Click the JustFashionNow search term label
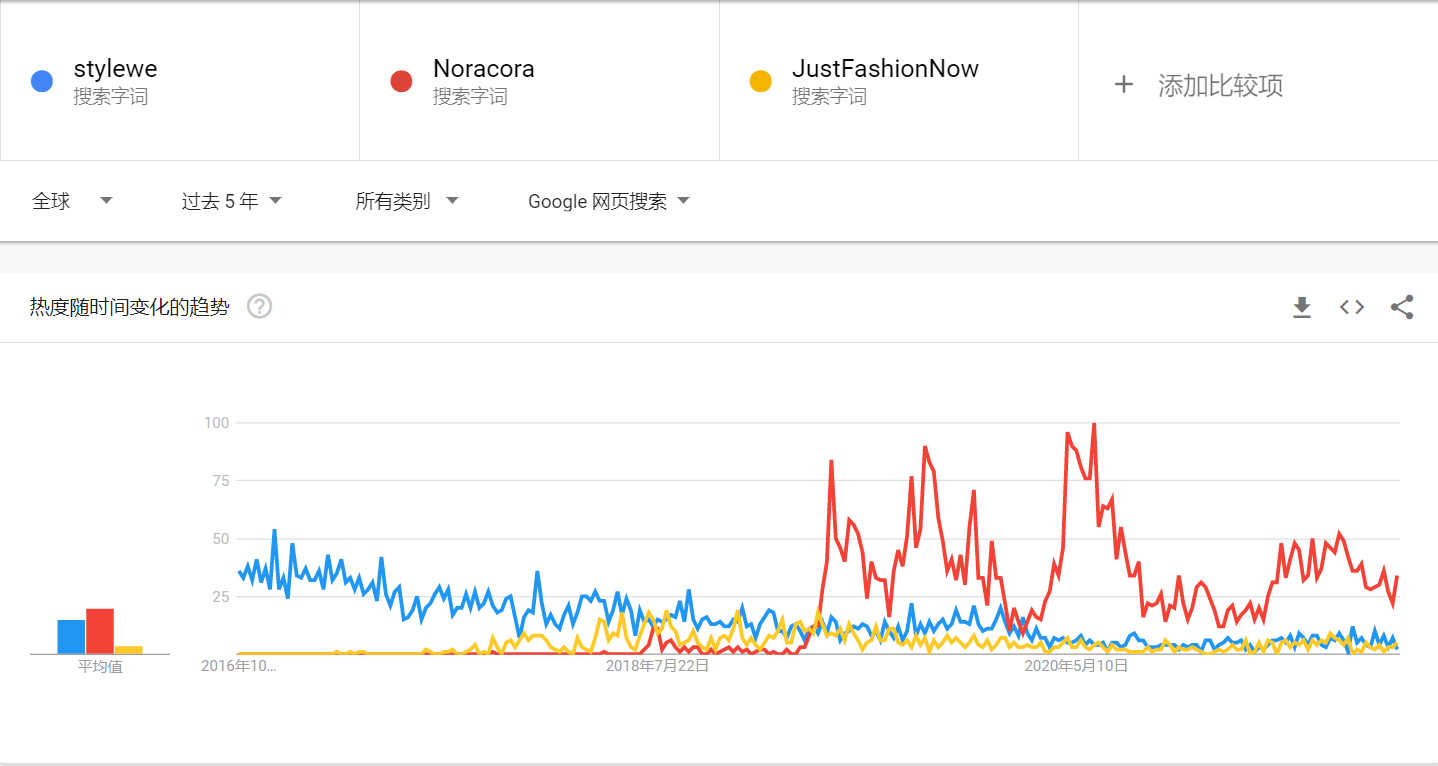 pos(884,68)
